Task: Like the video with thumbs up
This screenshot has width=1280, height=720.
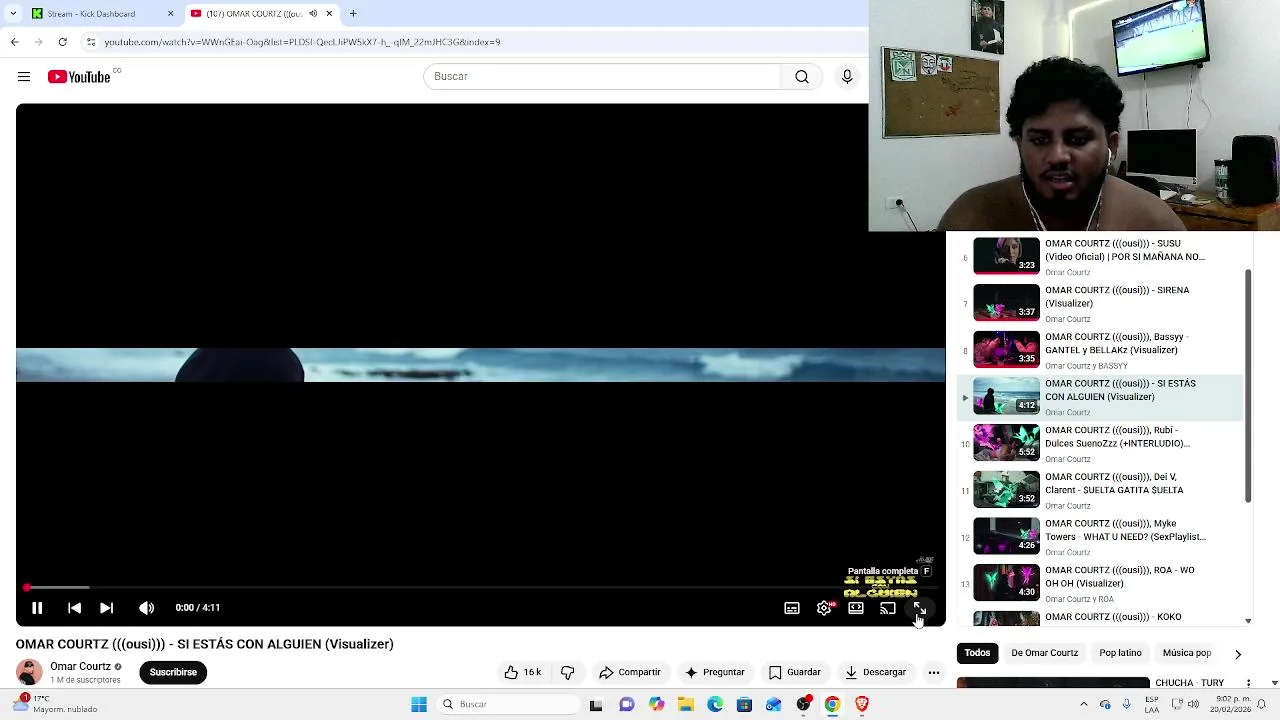Action: [523, 672]
